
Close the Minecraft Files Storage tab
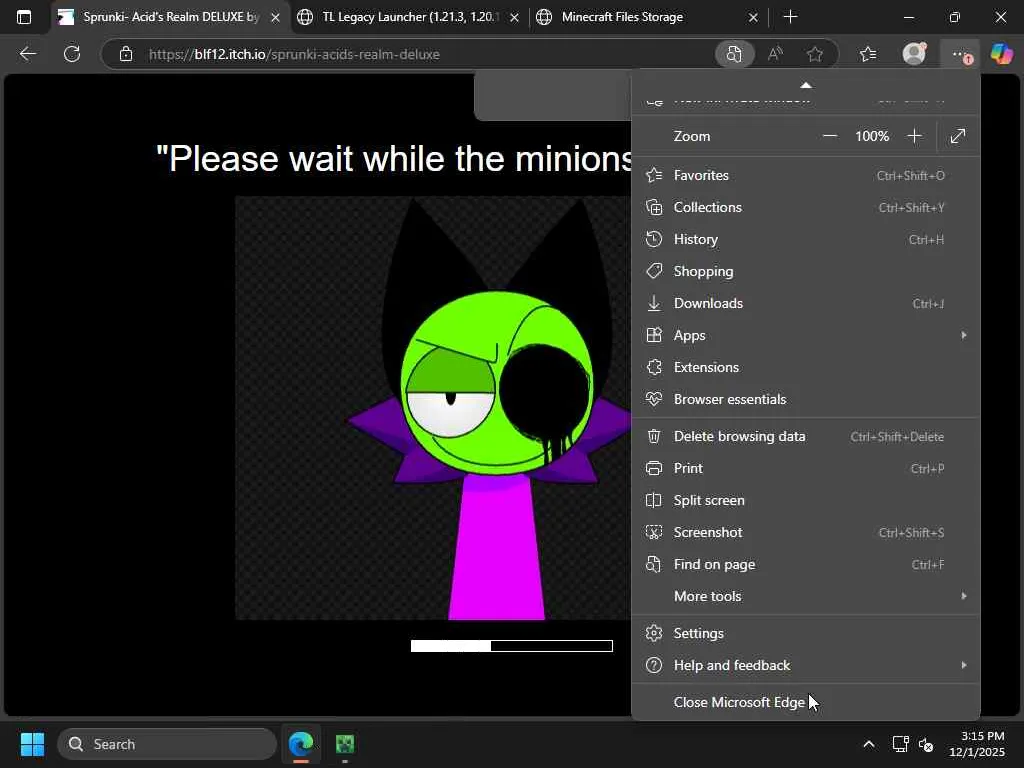point(753,18)
